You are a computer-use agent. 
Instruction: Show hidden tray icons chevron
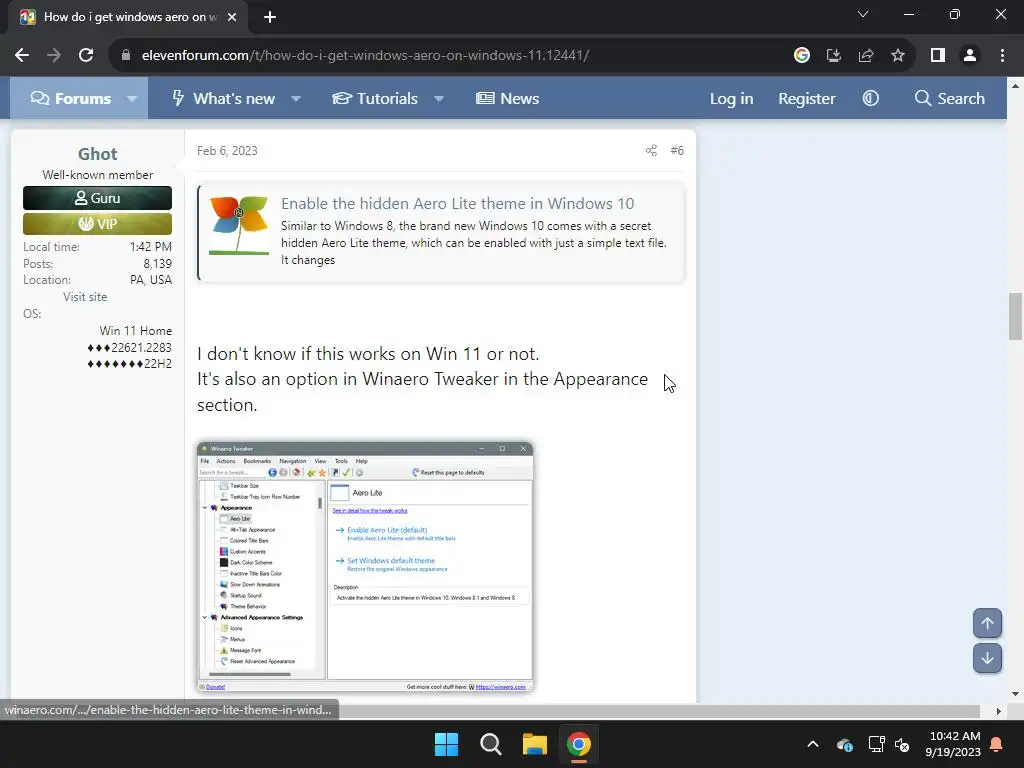813,744
